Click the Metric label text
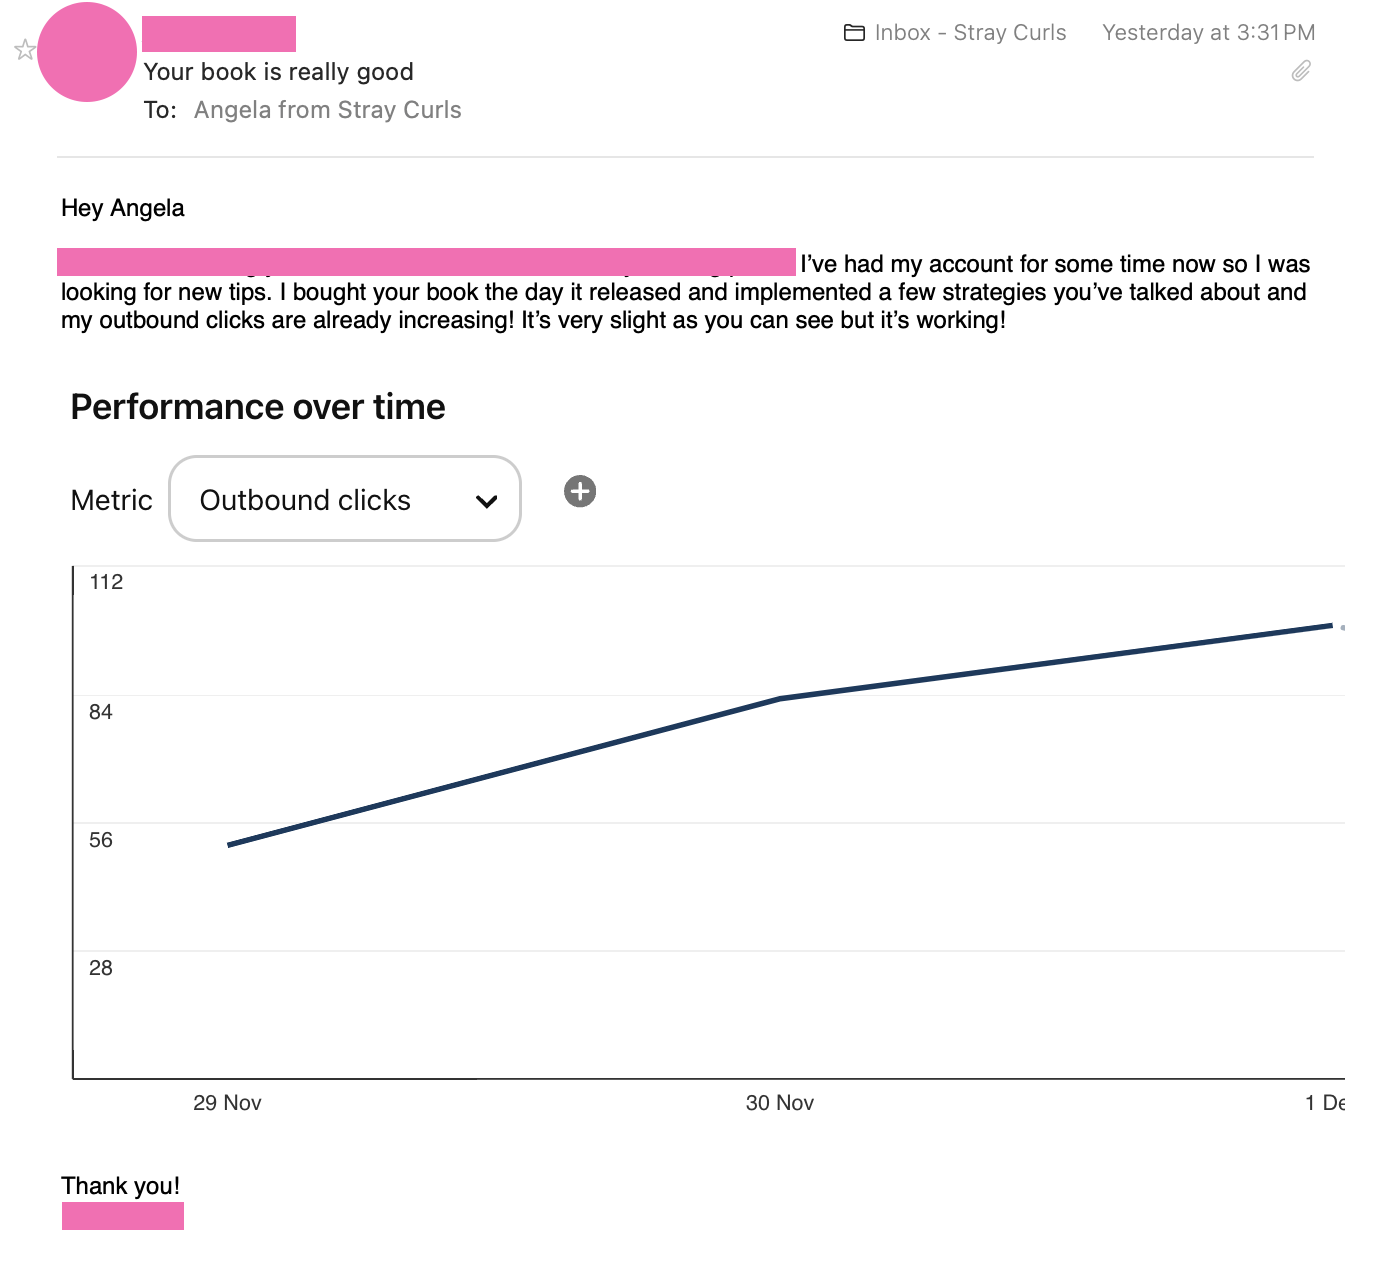The height and width of the screenshot is (1276, 1376). click(112, 500)
